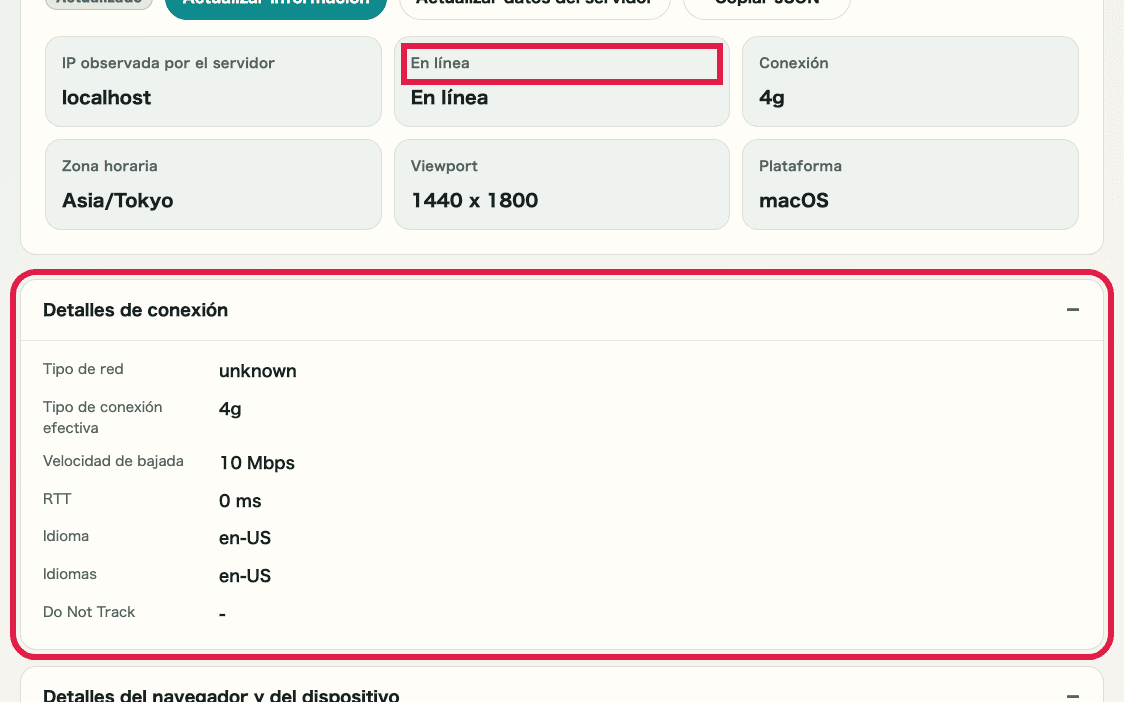Click the Actualizado status button
This screenshot has width=1124, height=702.
(98, 5)
